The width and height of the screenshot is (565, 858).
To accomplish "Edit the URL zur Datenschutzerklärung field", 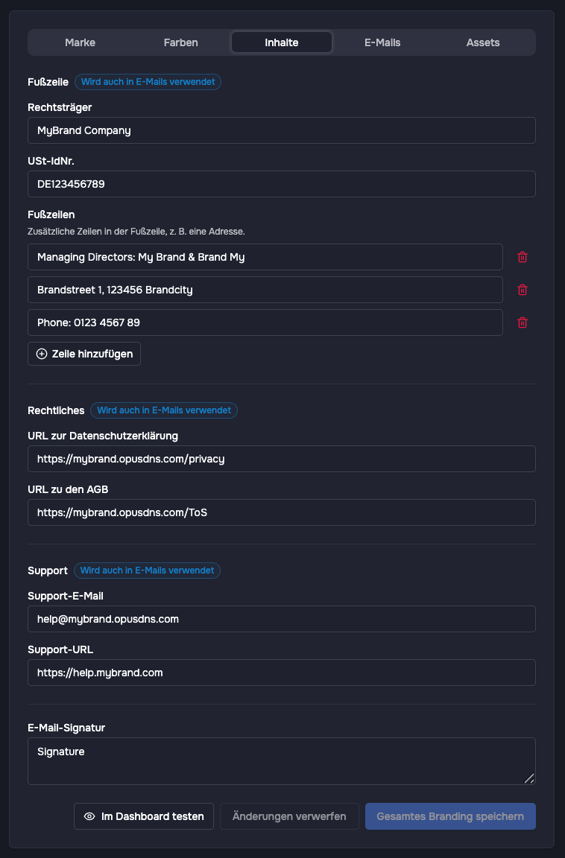I will (x=282, y=459).
